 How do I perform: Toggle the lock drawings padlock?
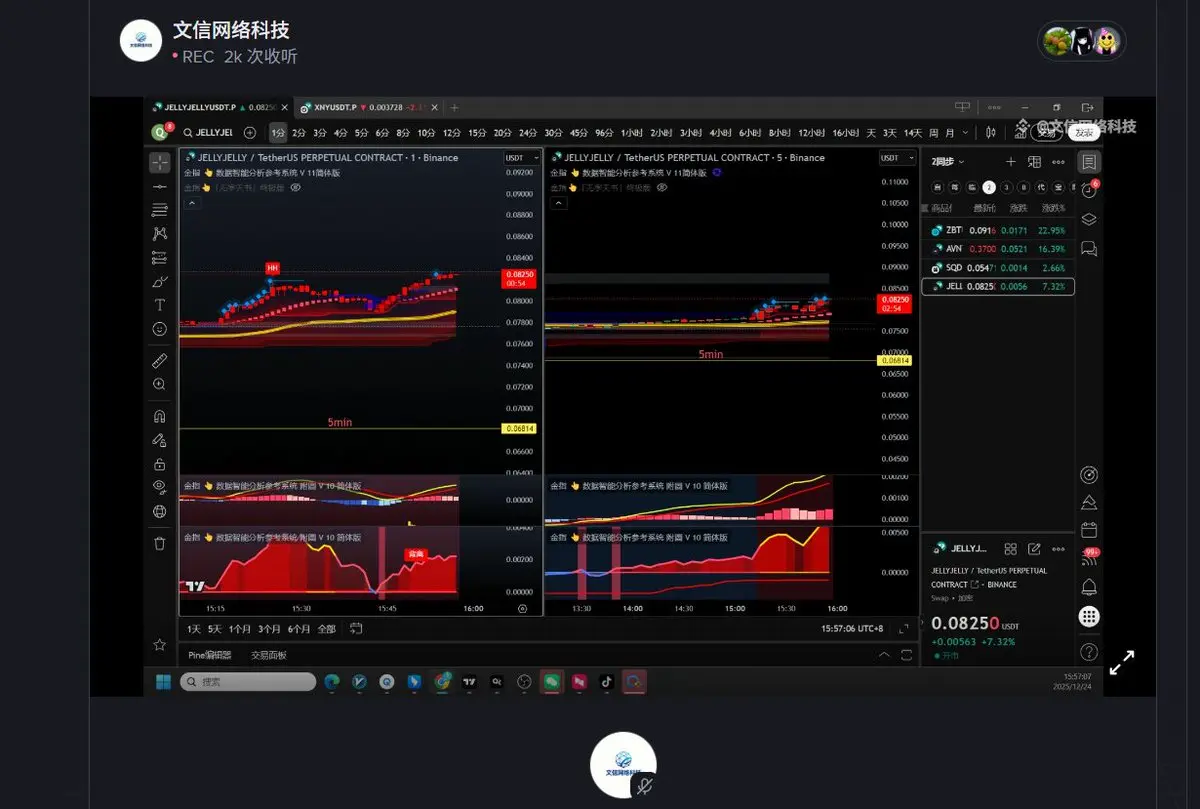[160, 464]
